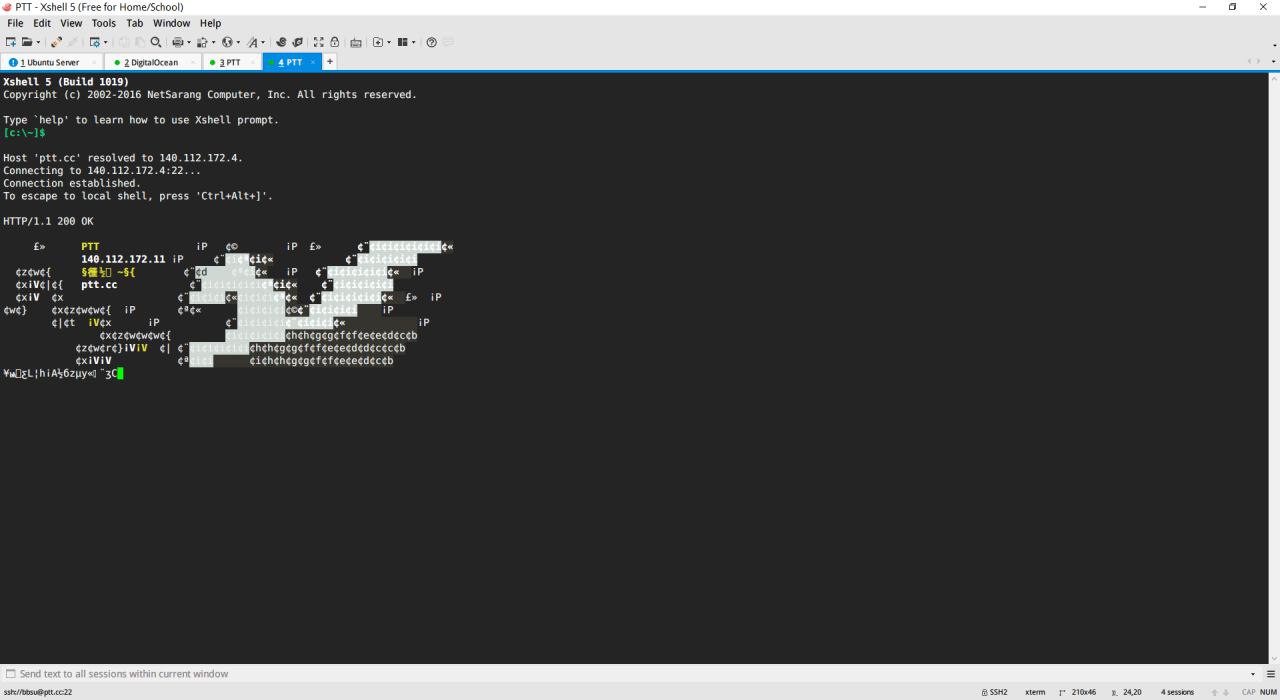Image resolution: width=1280 pixels, height=700 pixels.
Task: Click the xterm terminal type status
Action: pyautogui.click(x=1035, y=692)
